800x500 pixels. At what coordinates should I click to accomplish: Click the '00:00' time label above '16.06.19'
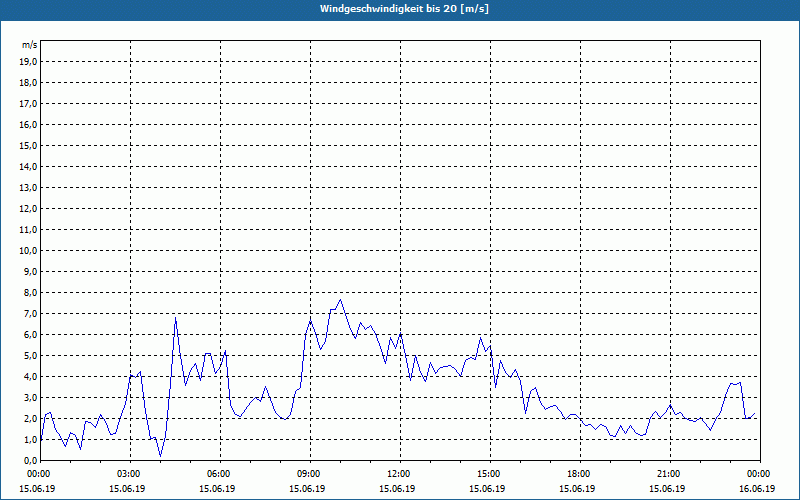tap(760, 474)
